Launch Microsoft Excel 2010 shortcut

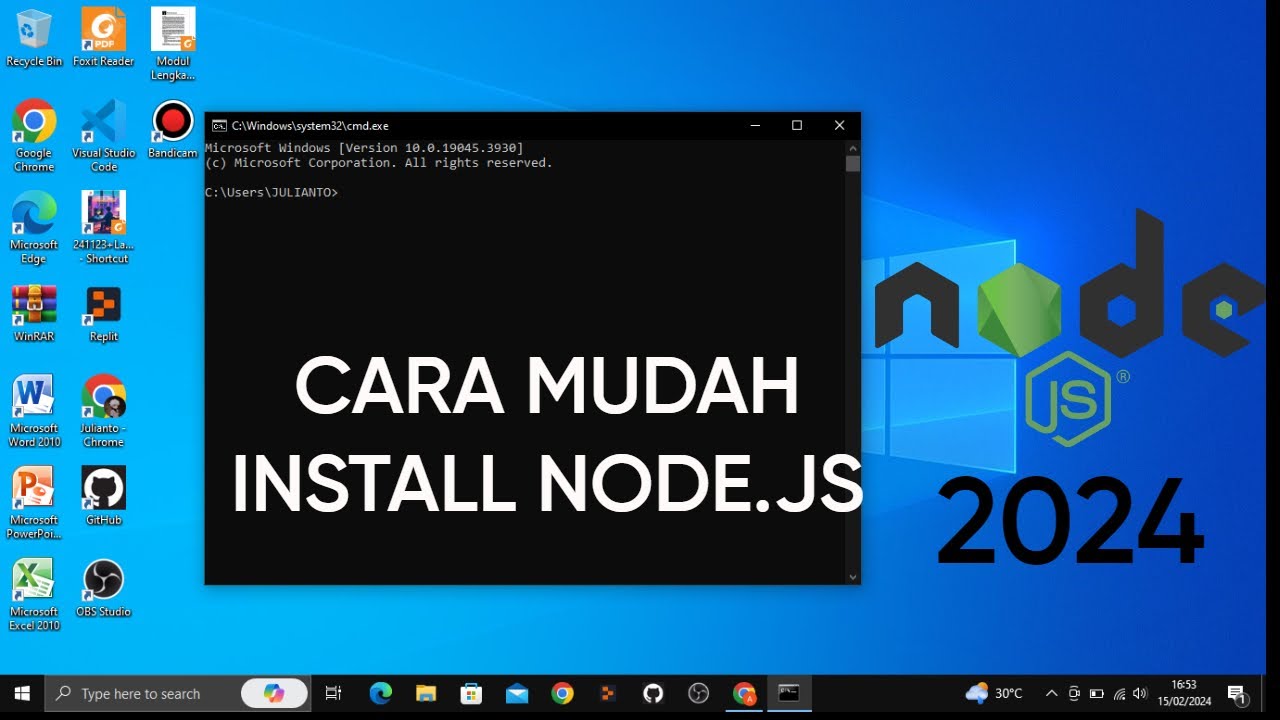point(34,594)
